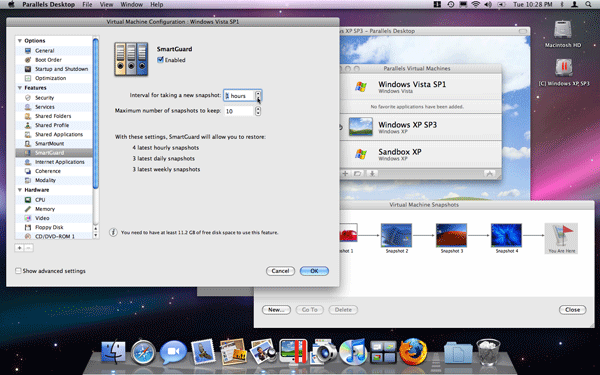Click the maximum snapshots field showing 10

[x=239, y=111]
